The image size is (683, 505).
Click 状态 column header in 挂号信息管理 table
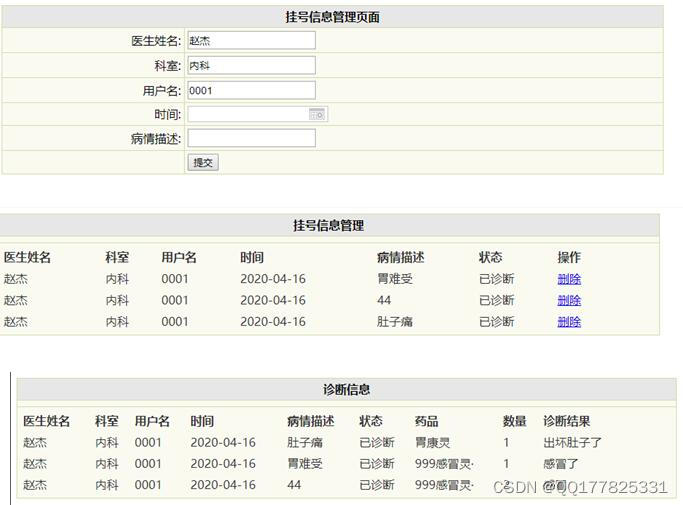(490, 257)
